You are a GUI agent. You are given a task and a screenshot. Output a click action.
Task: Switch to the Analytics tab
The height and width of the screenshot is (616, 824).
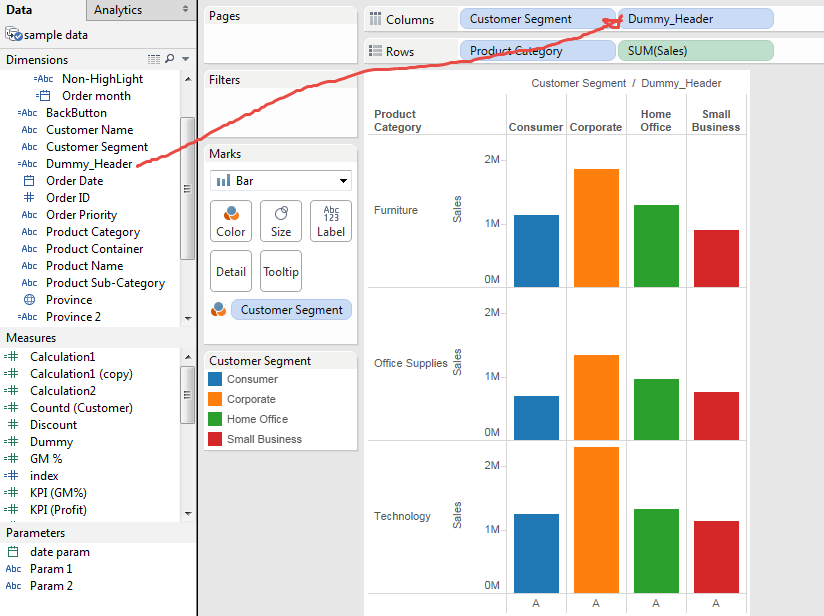point(118,9)
